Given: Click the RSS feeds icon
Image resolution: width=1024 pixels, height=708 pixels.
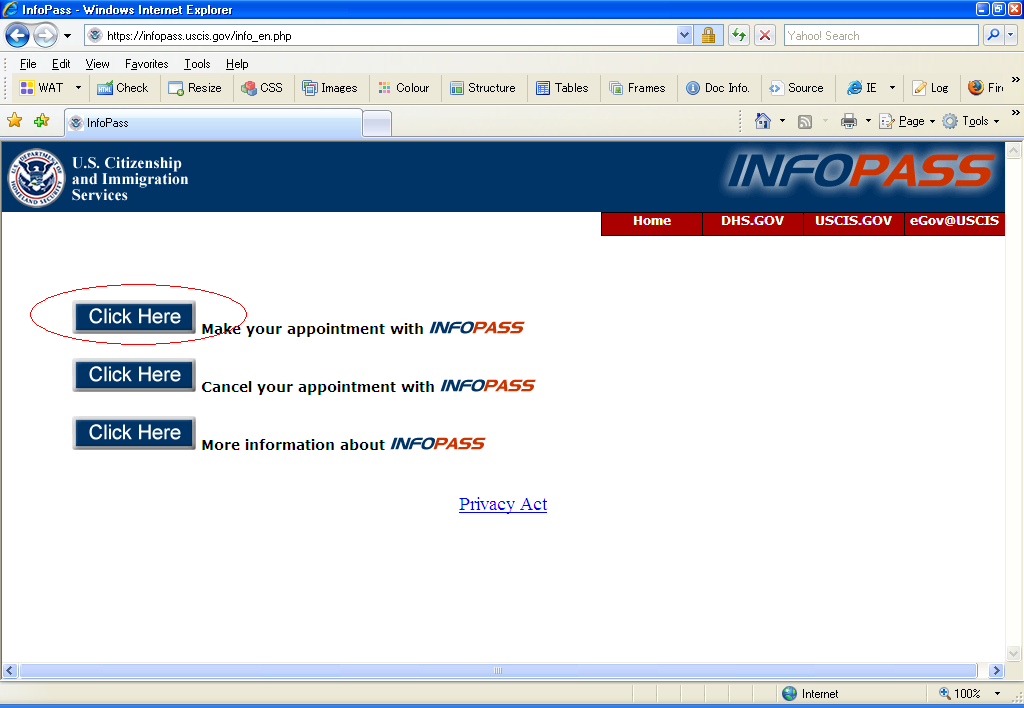Looking at the screenshot, I should (805, 121).
